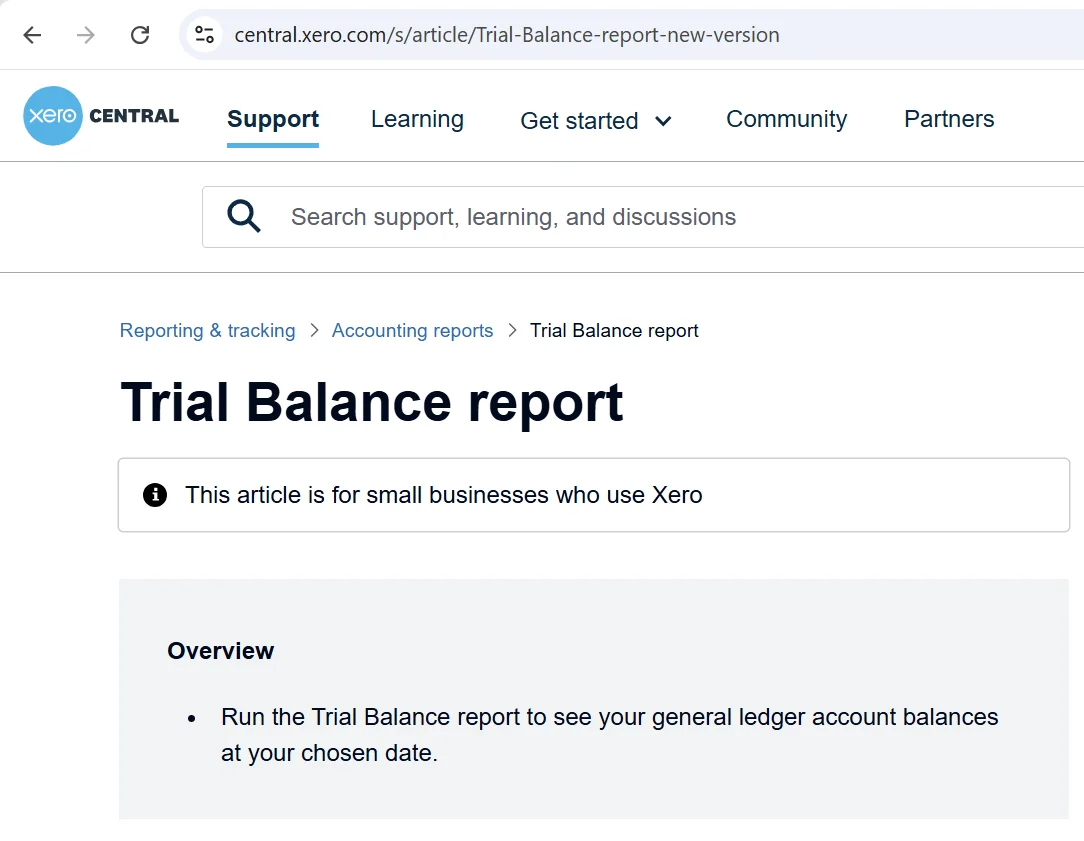Viewport: 1084px width, 841px height.
Task: Click the browser back arrow
Action: pyautogui.click(x=32, y=35)
